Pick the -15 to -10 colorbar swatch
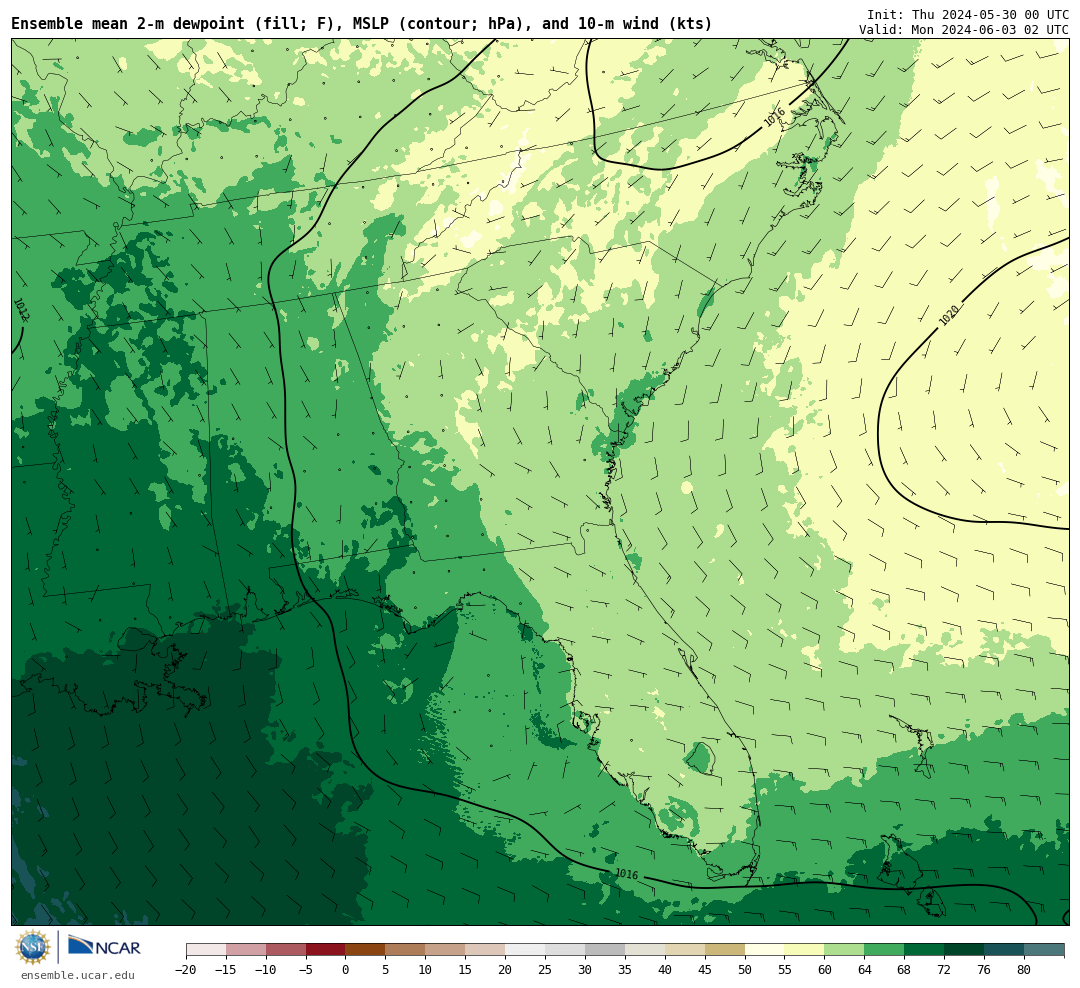Viewport: 1080px width, 988px height. click(x=246, y=950)
